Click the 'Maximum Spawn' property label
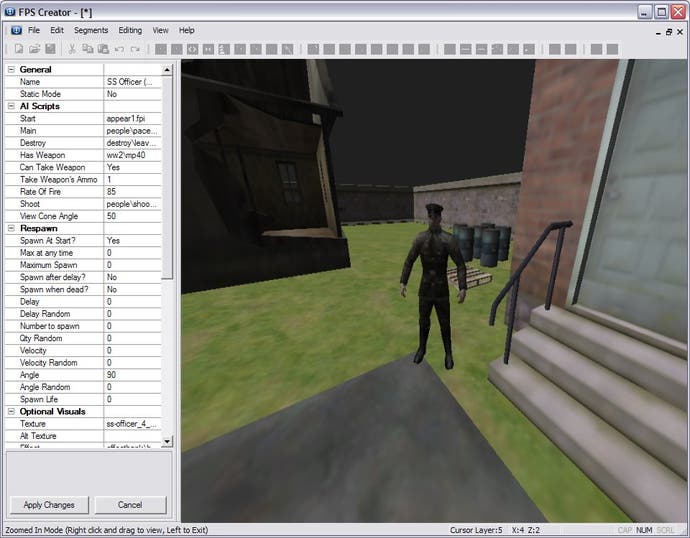This screenshot has width=690, height=538. click(48, 265)
